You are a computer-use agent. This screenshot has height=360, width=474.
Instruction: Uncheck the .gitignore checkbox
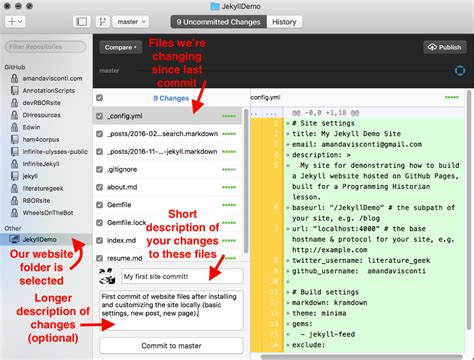[99, 169]
